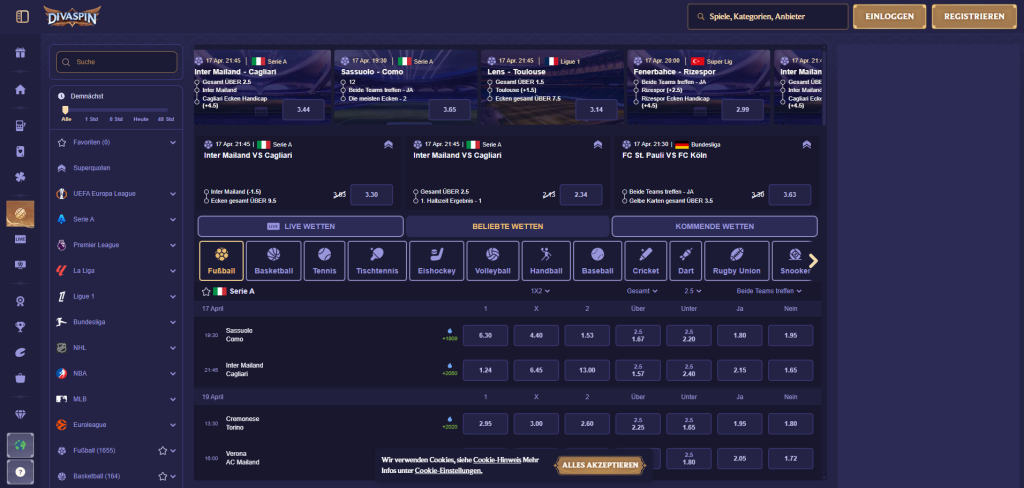This screenshot has width=1024, height=488.
Task: Click the +1909 more markets icon for Sassuolo
Action: [x=449, y=334]
